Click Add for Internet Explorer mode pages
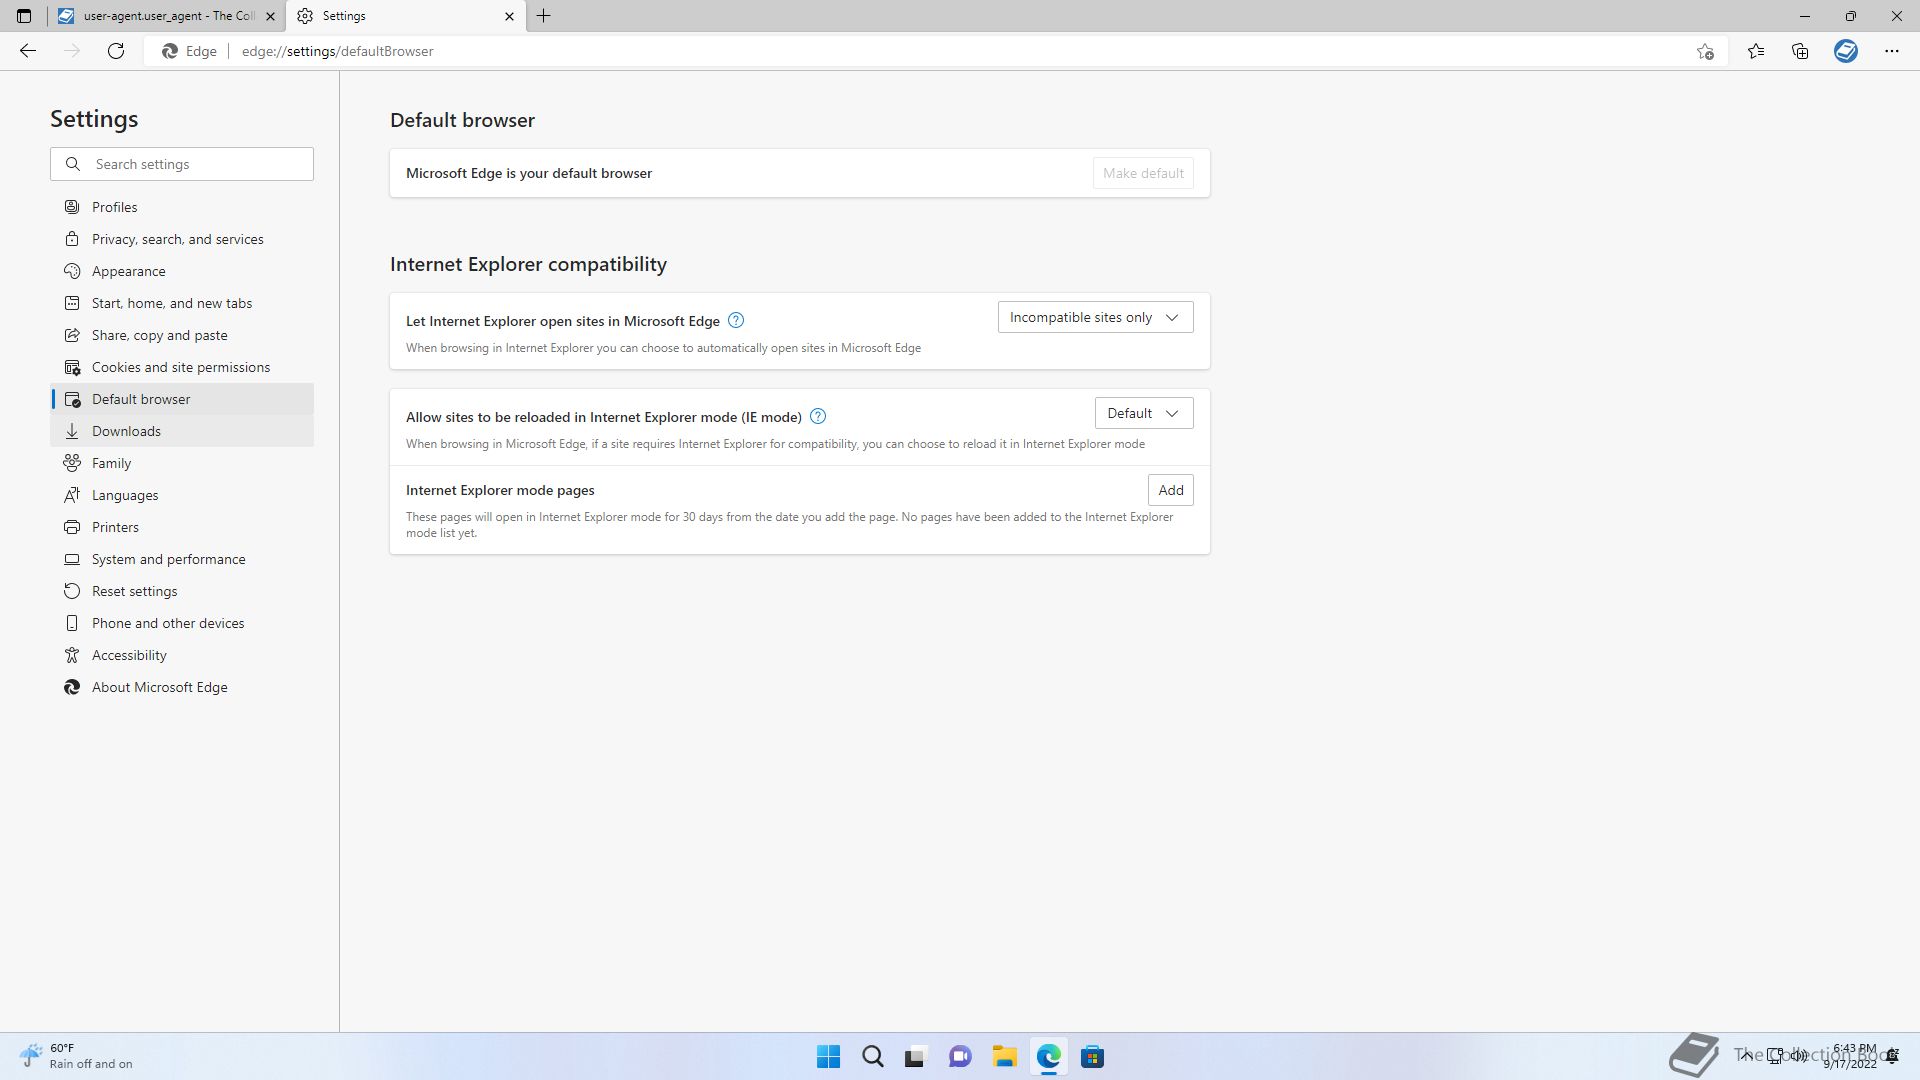 [1170, 490]
